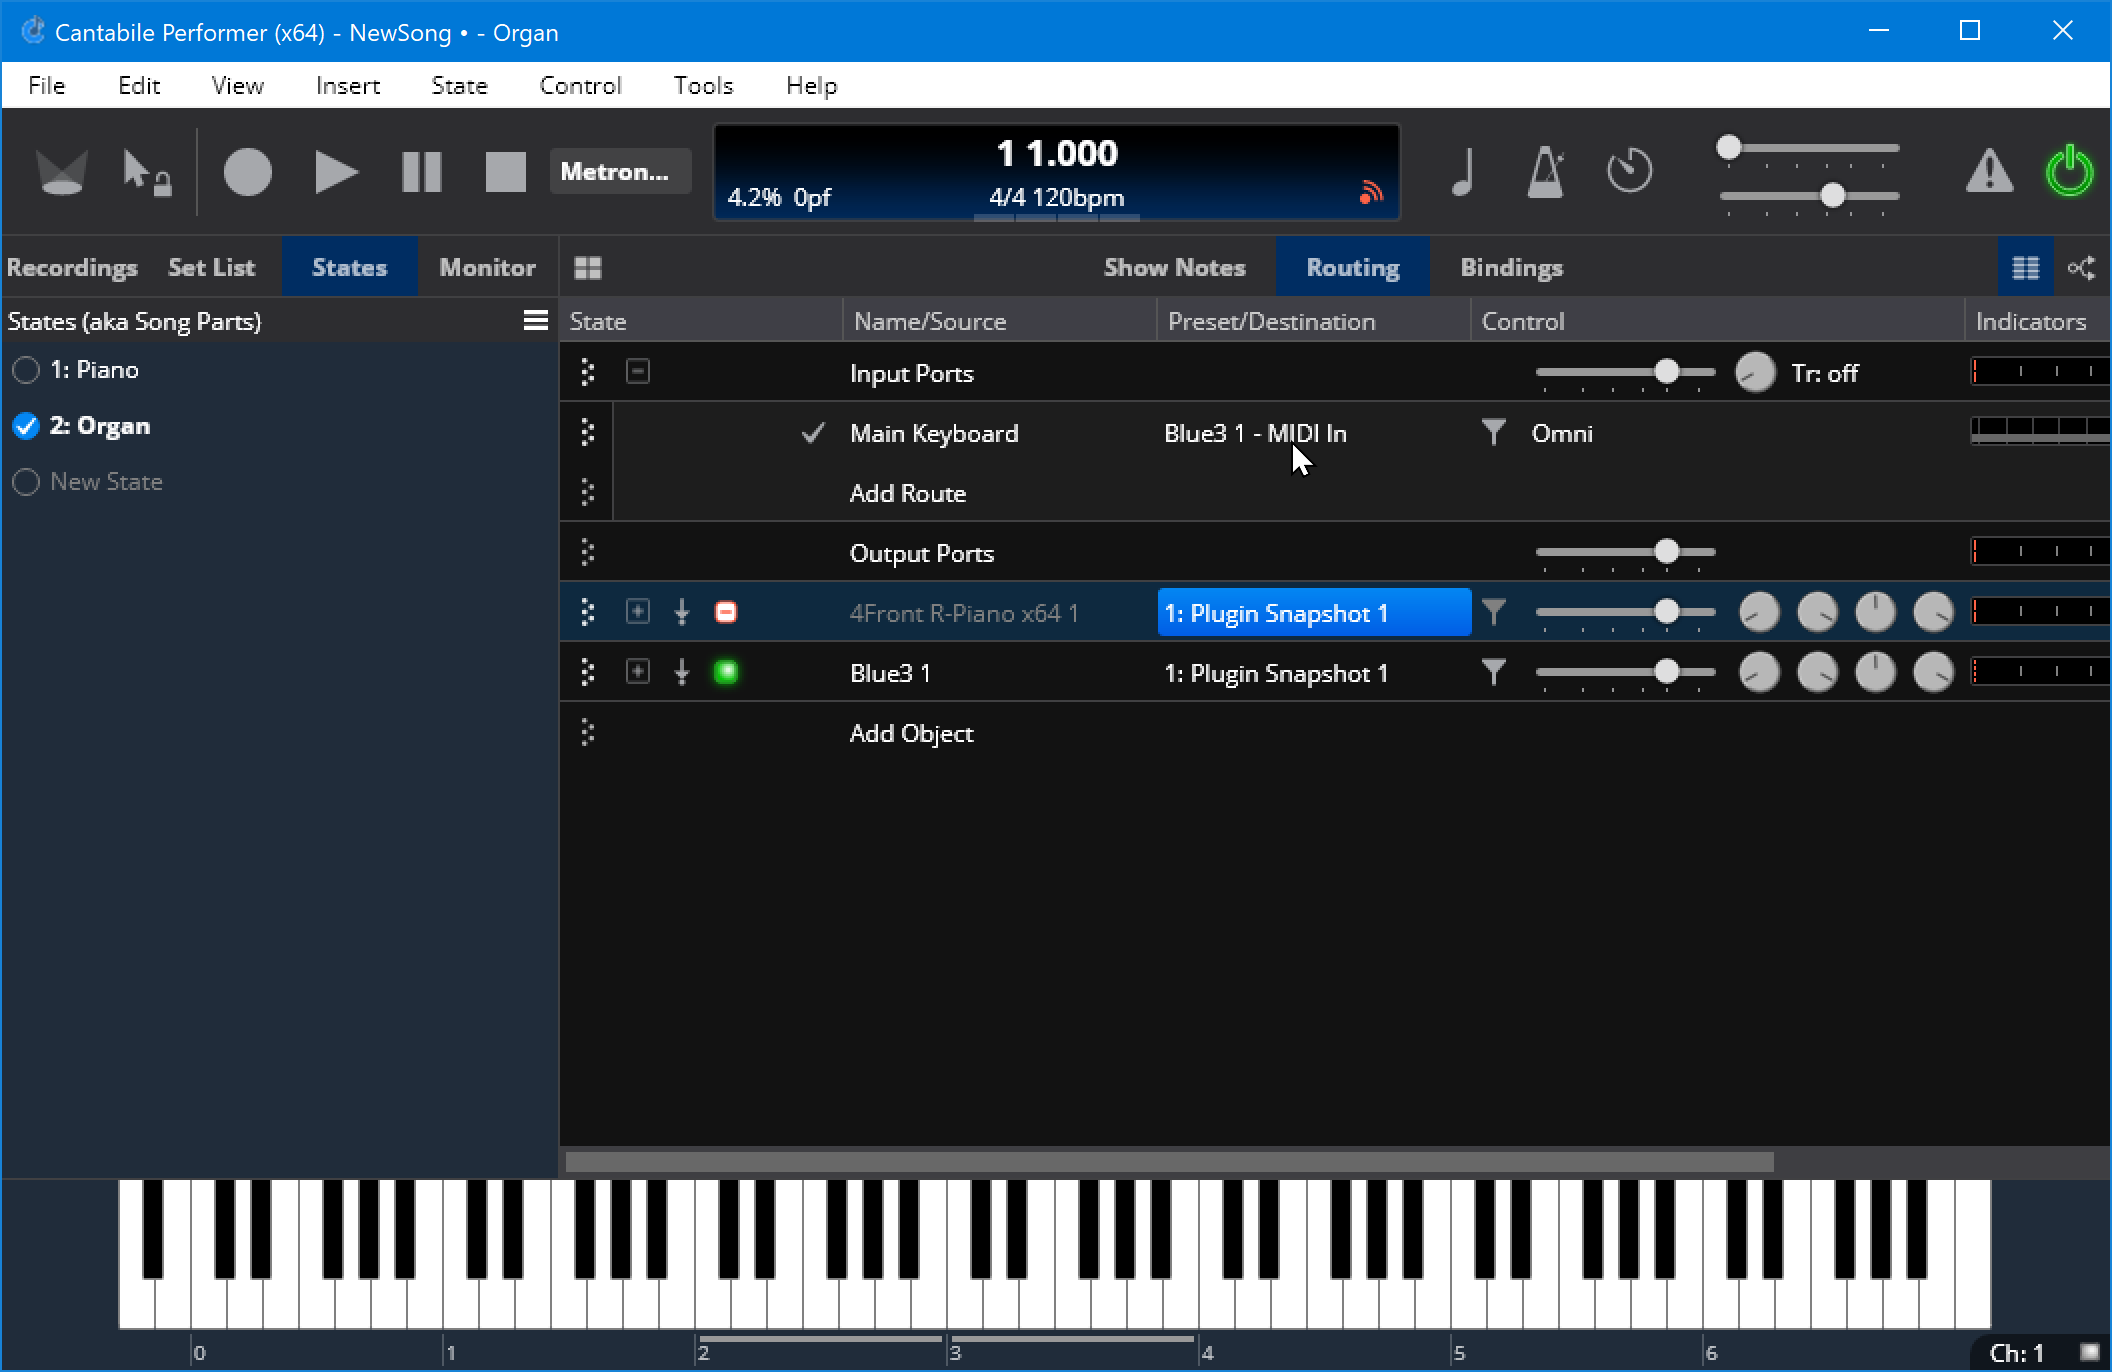The image size is (2112, 1372).
Task: Open the File menu
Action: pyautogui.click(x=47, y=85)
